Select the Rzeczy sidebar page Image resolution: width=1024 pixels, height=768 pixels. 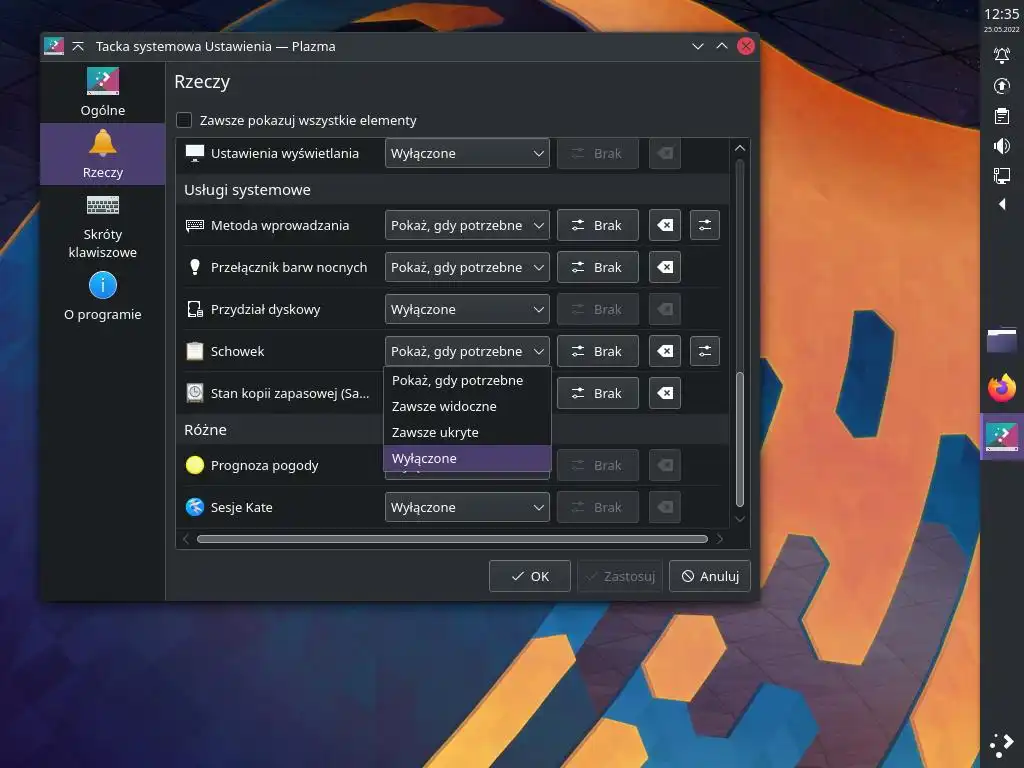click(103, 154)
